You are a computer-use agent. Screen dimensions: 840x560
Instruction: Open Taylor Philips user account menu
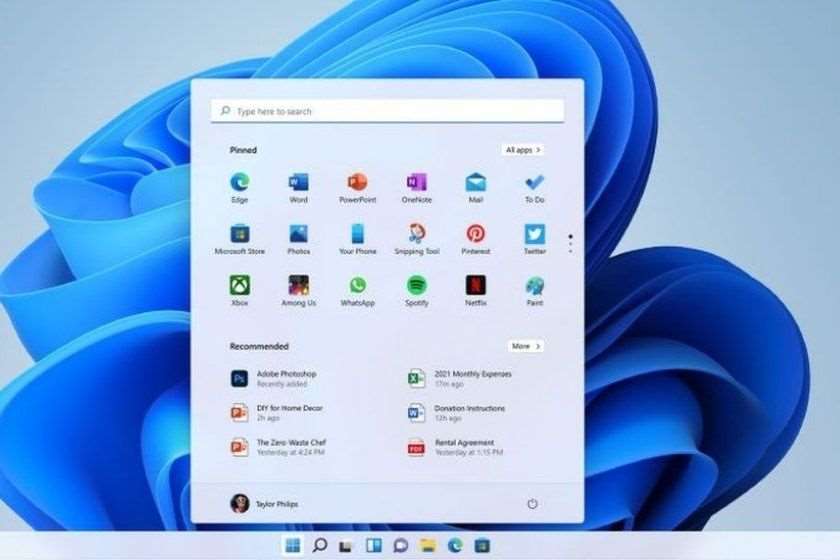click(264, 504)
